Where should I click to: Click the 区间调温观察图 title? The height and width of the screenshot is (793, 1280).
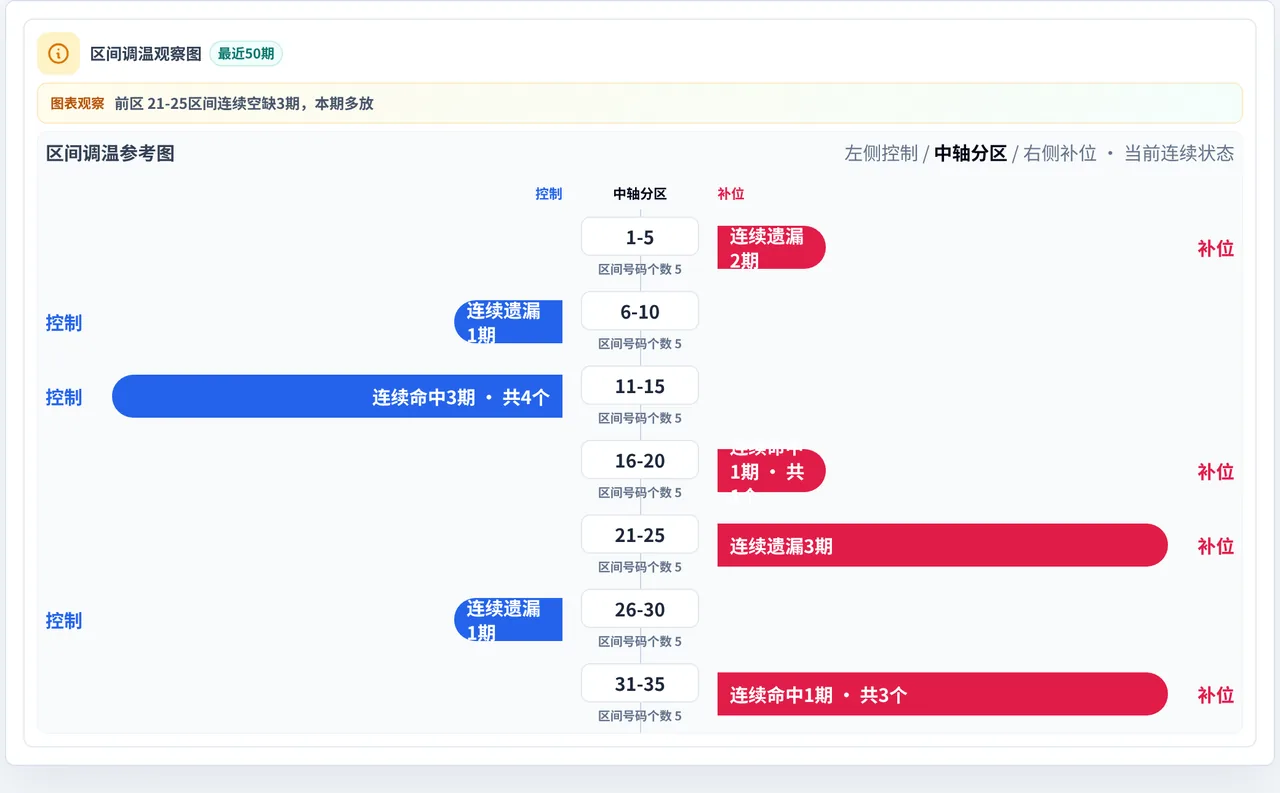click(146, 53)
